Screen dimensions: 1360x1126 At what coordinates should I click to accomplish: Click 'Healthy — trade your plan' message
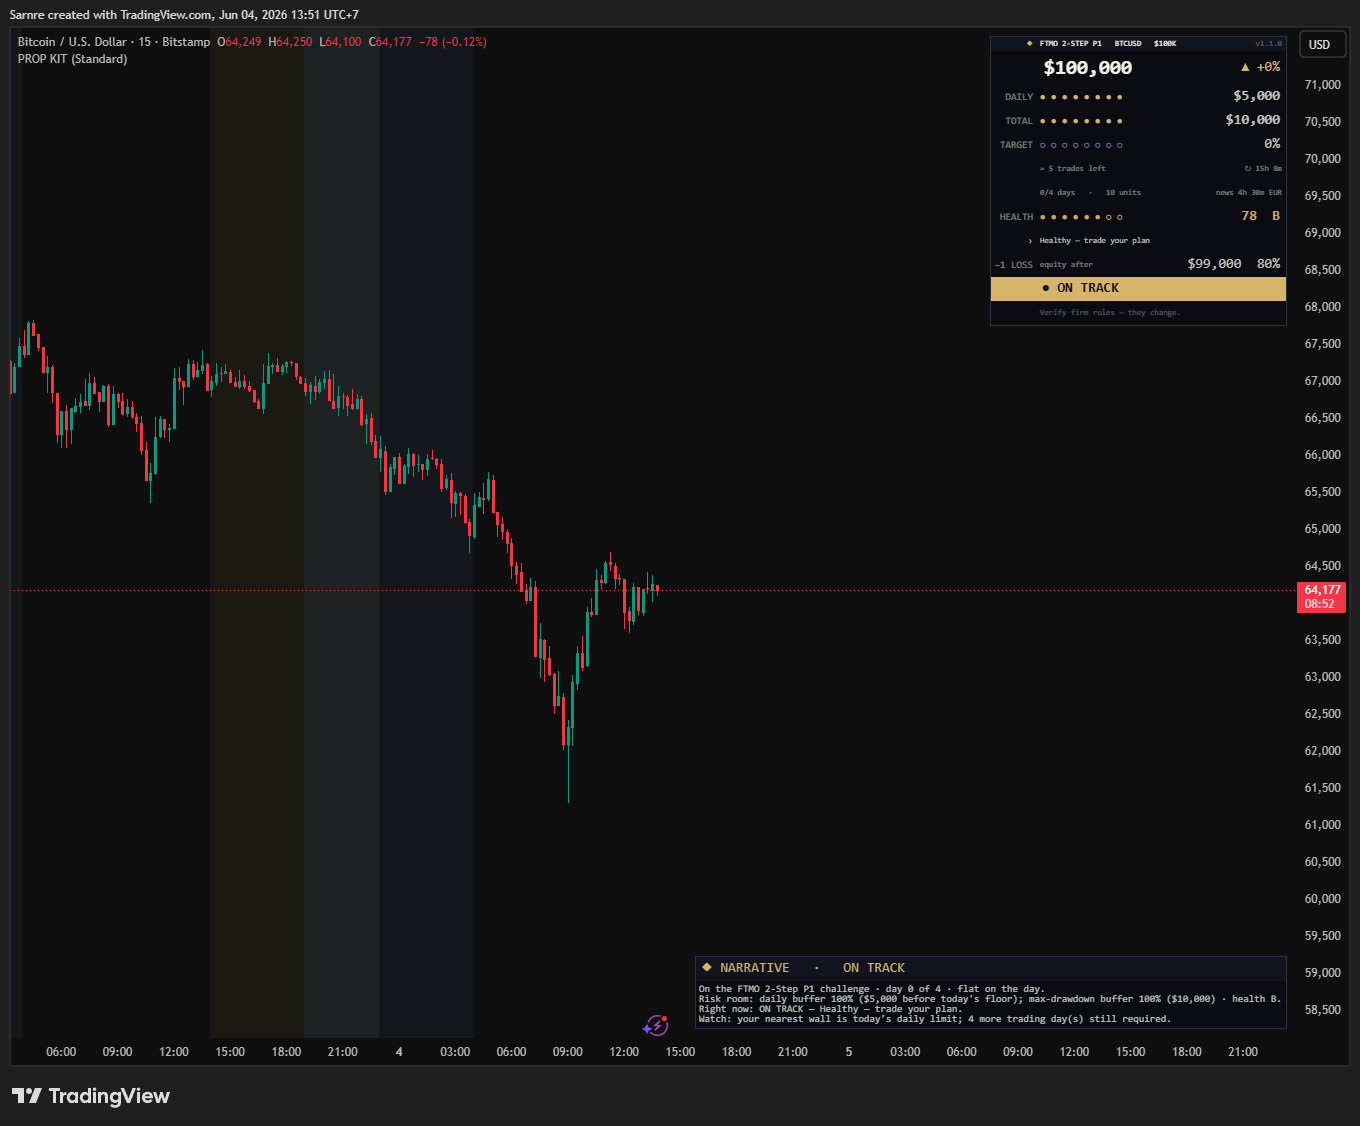tap(1094, 241)
